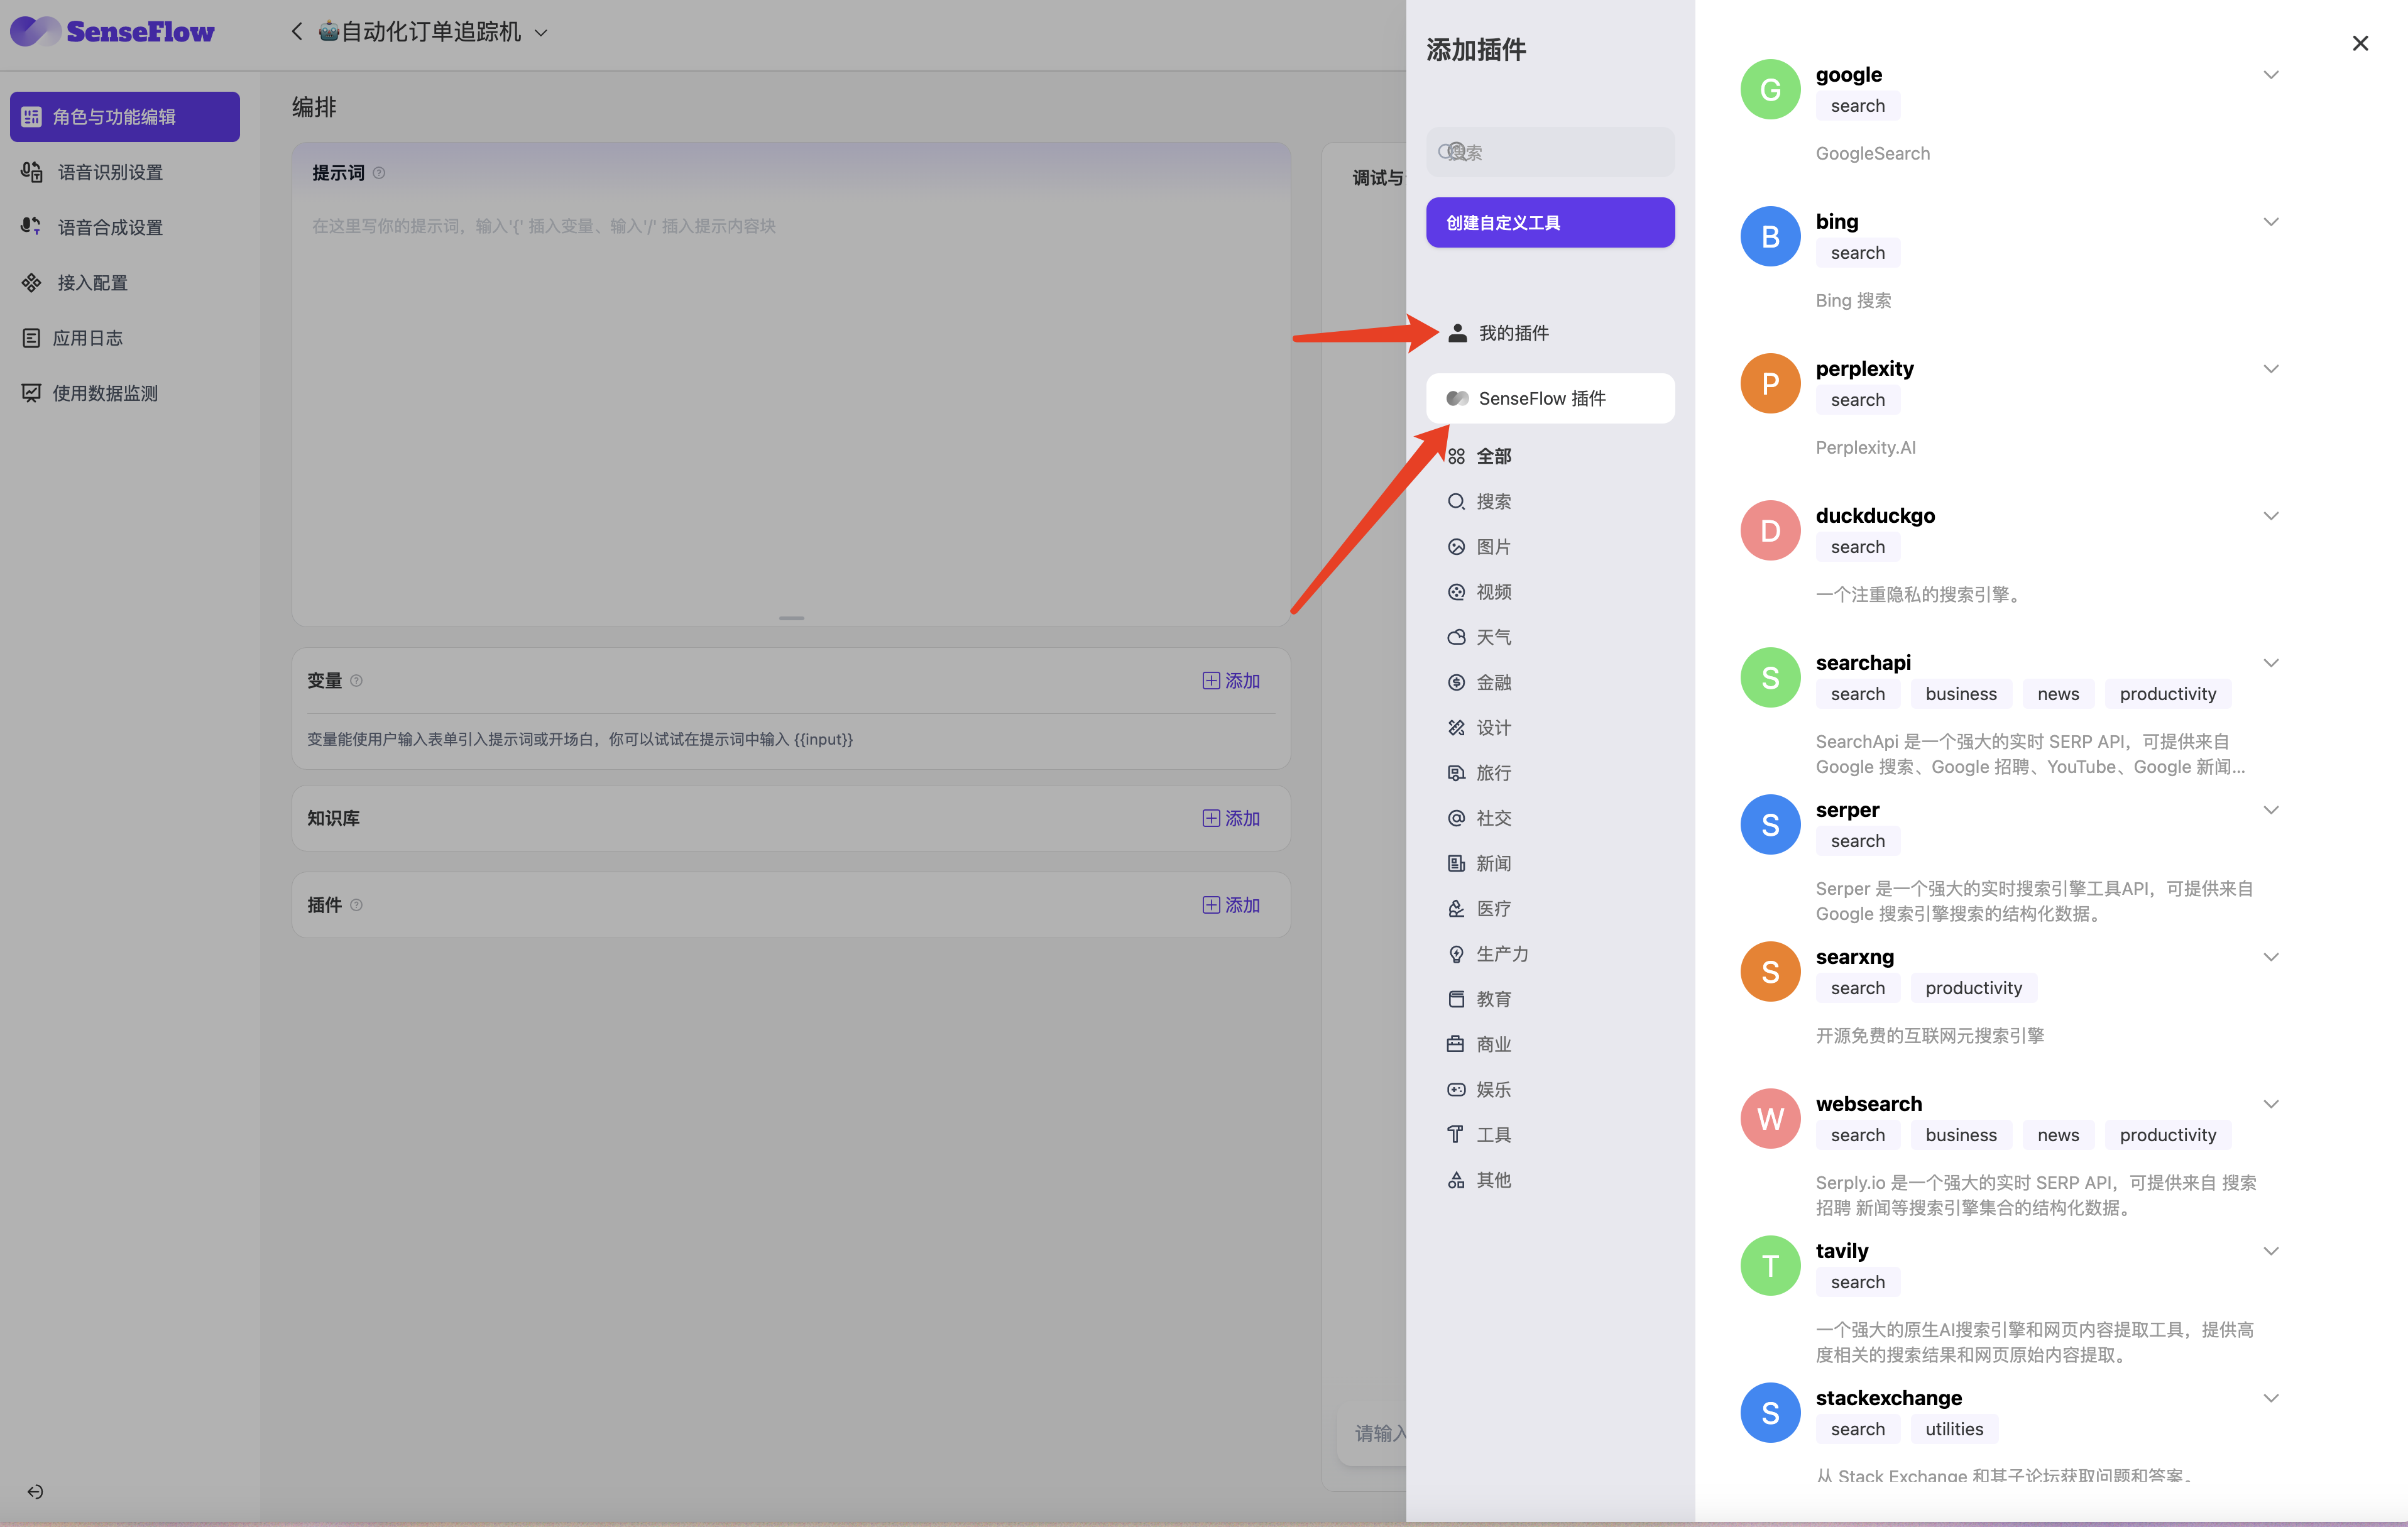Click the help icon beside 变量
The width and height of the screenshot is (2408, 1527).
point(357,681)
